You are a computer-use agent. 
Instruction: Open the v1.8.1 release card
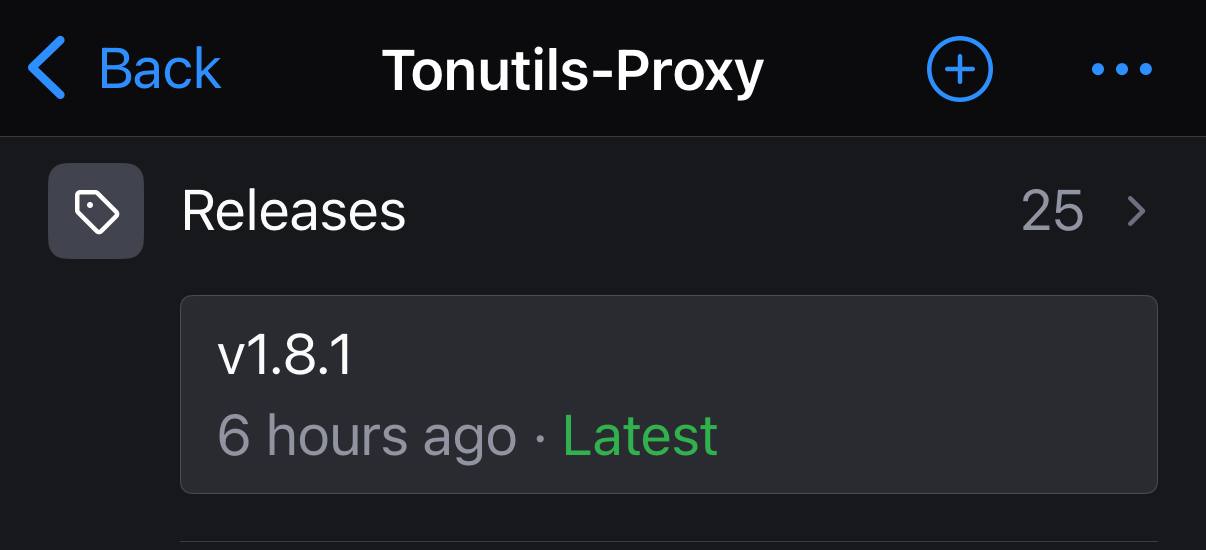click(668, 394)
